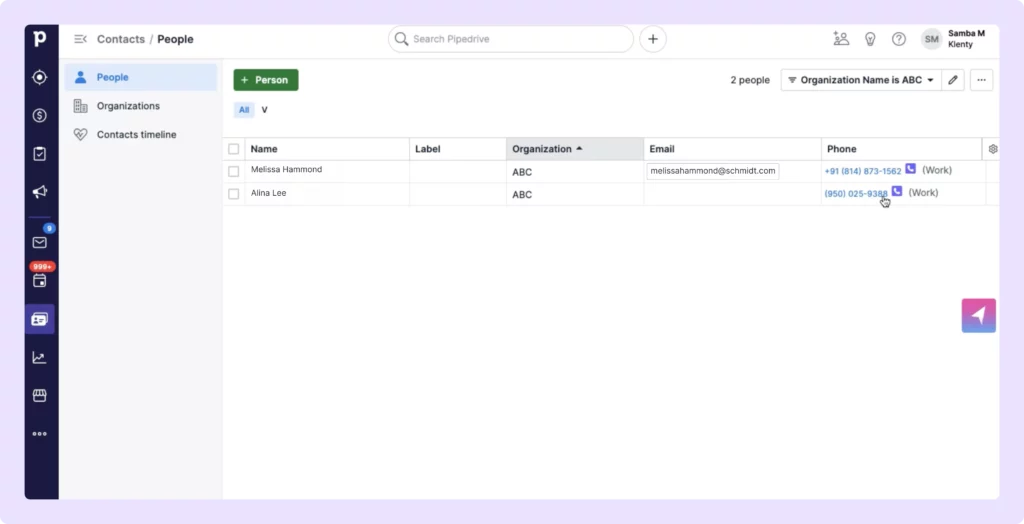Click Contacts breadcrumb link
This screenshot has width=1024, height=524.
tap(121, 39)
